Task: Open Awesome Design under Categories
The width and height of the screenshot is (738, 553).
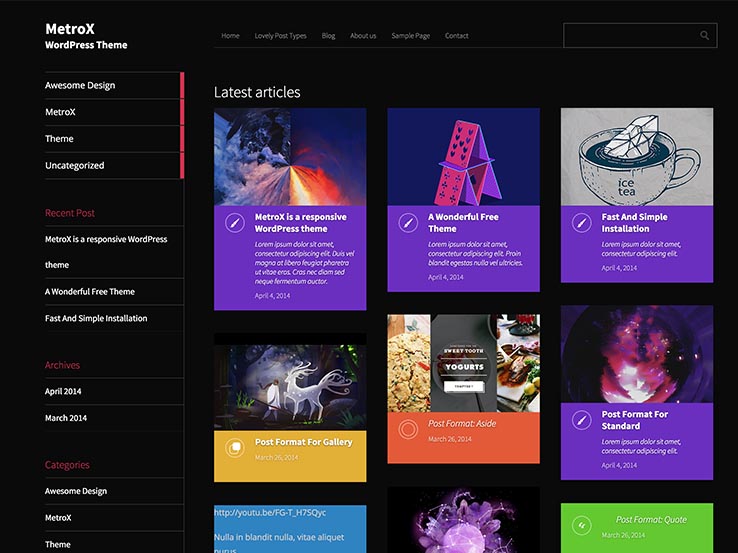Action: [x=76, y=491]
